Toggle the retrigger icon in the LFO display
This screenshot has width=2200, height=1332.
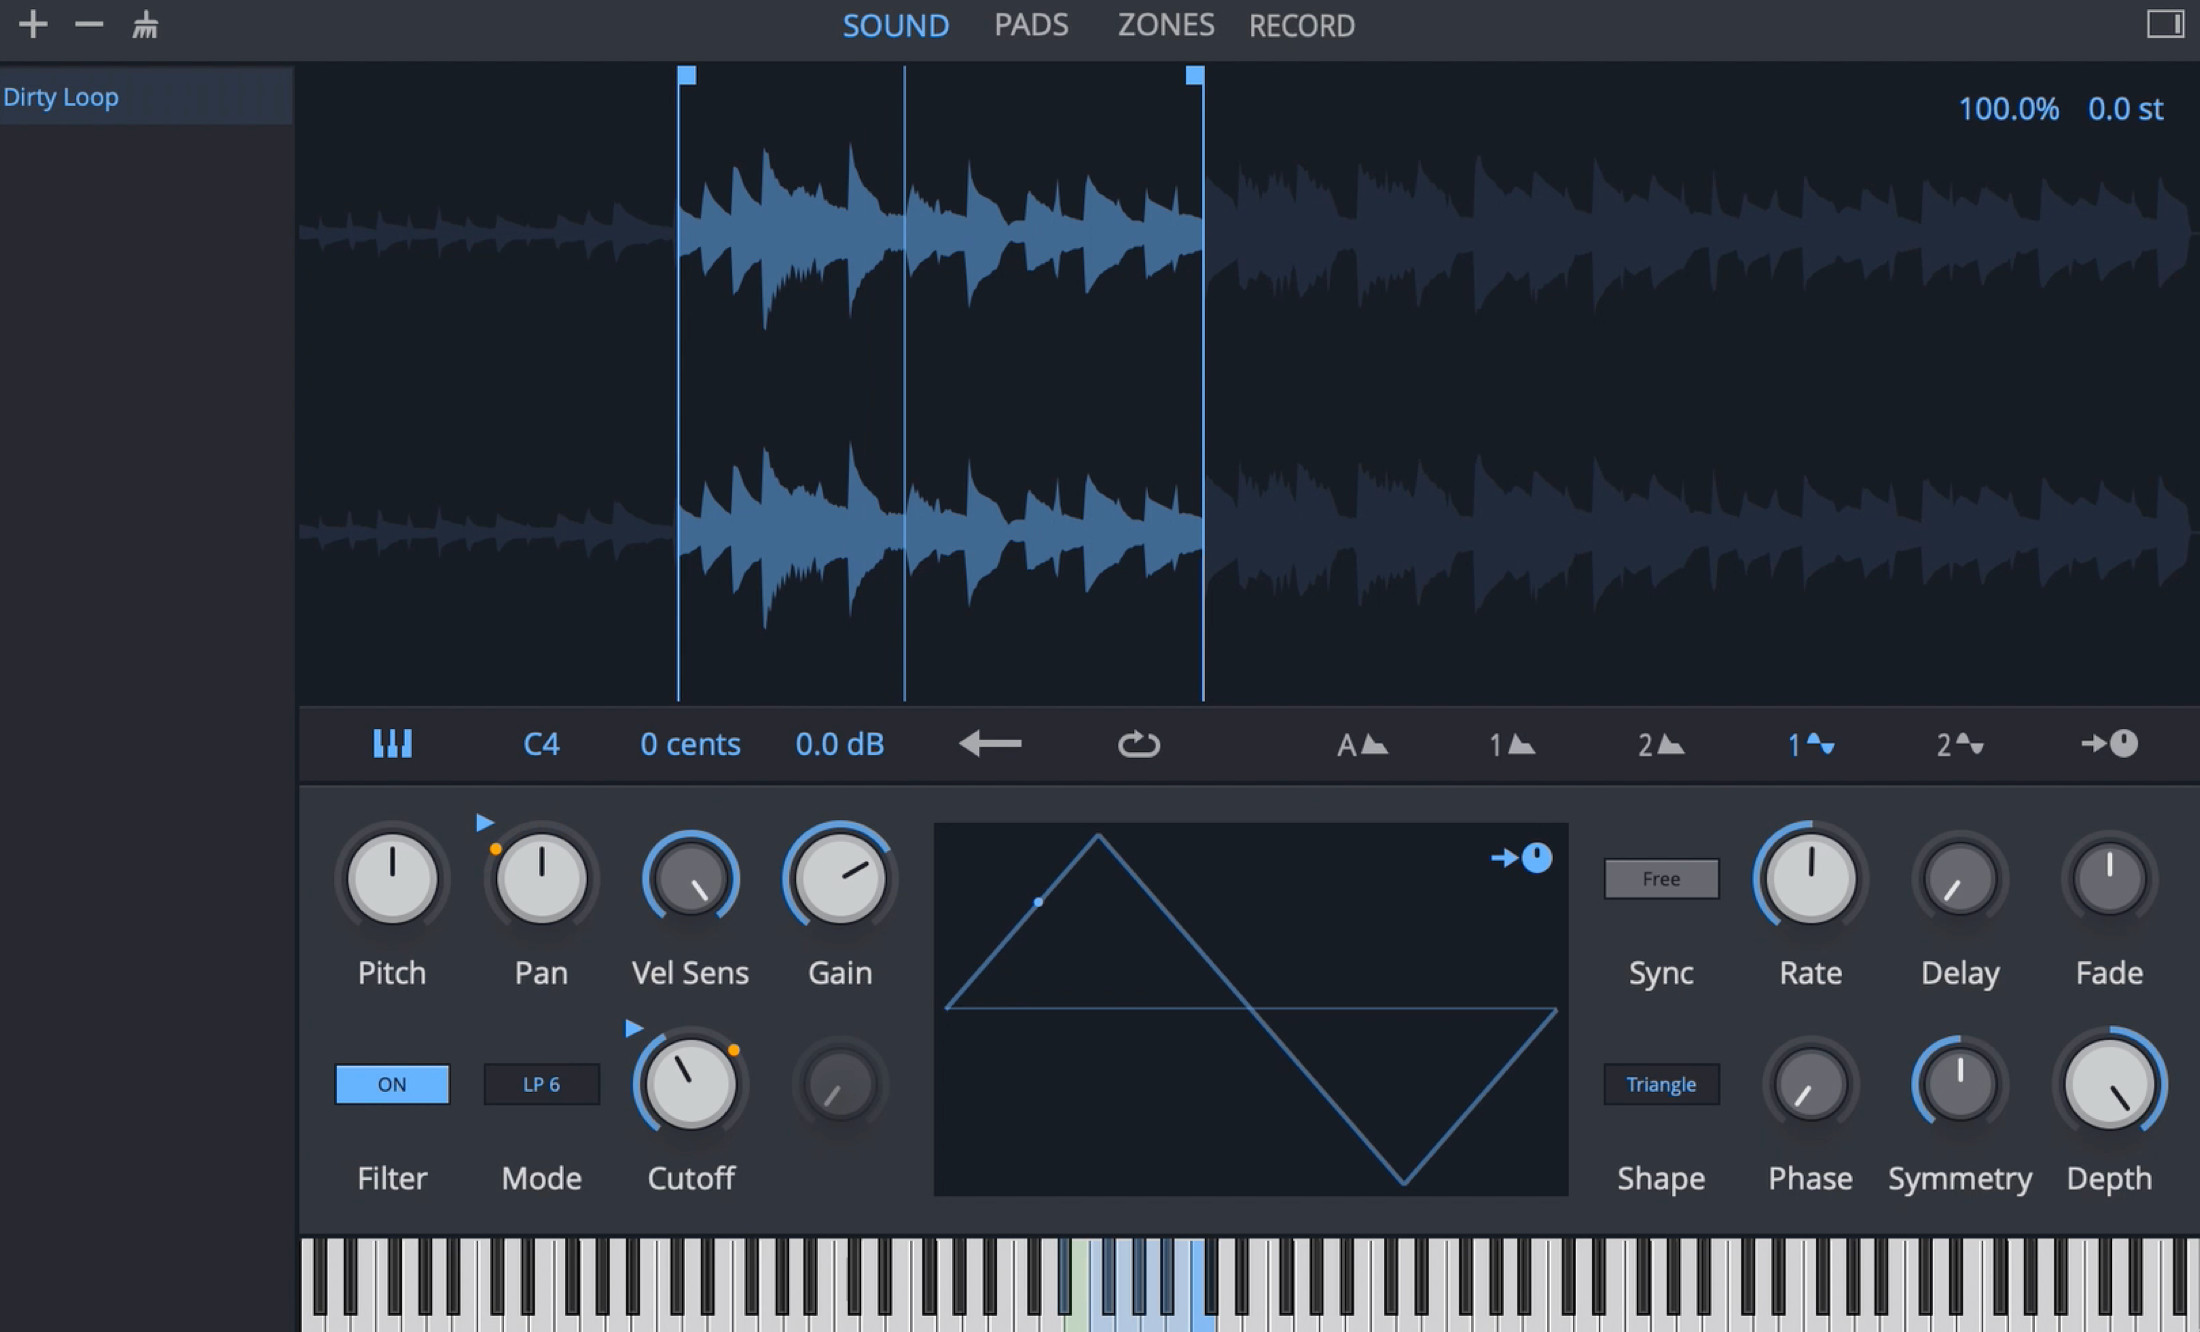[1522, 857]
